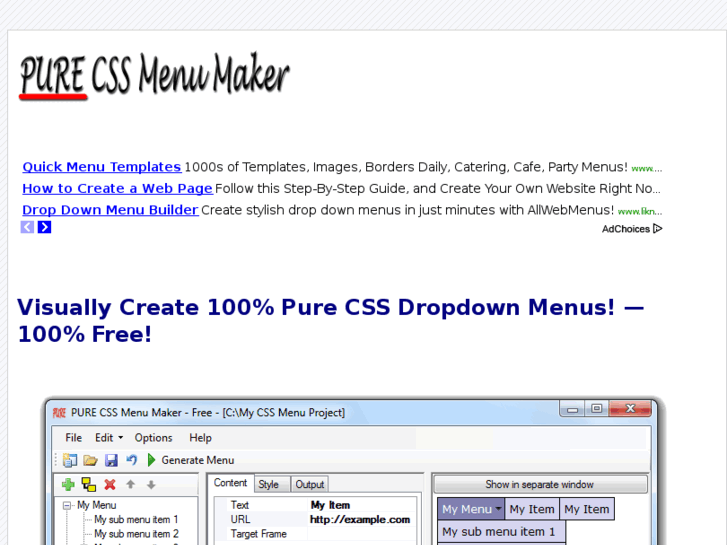This screenshot has height=545, width=727.
Task: Switch to the Output tab
Action: (310, 484)
